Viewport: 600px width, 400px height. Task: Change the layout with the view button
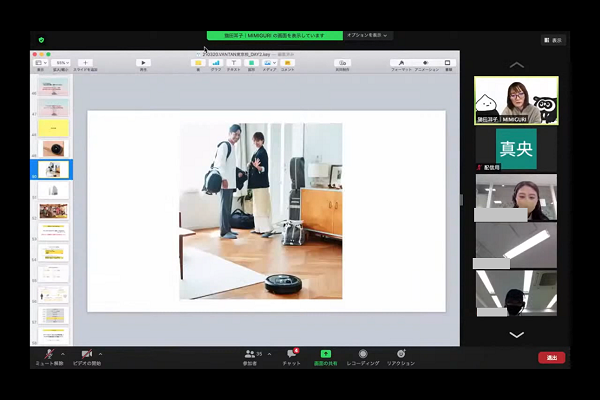[x=552, y=40]
